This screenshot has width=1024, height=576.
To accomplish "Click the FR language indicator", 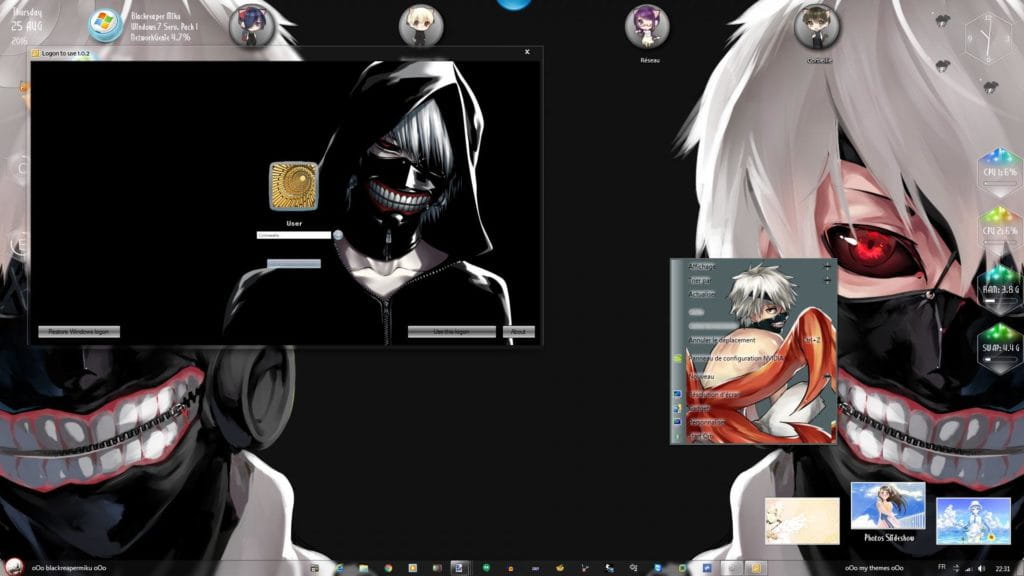I will pyautogui.click(x=942, y=567).
